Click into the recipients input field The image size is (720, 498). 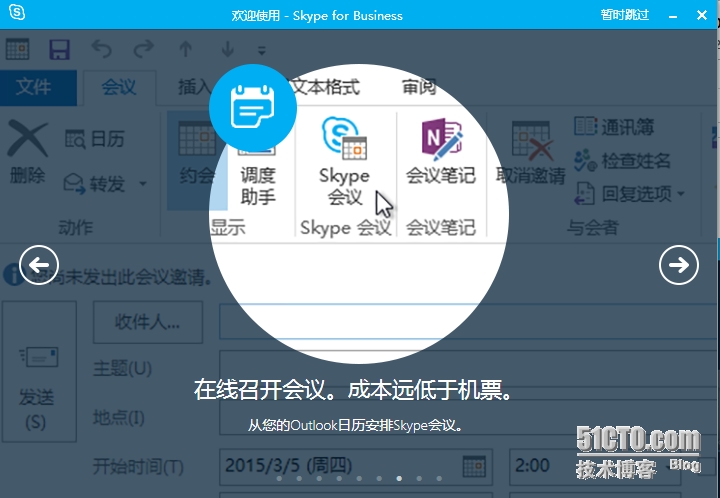click(468, 321)
